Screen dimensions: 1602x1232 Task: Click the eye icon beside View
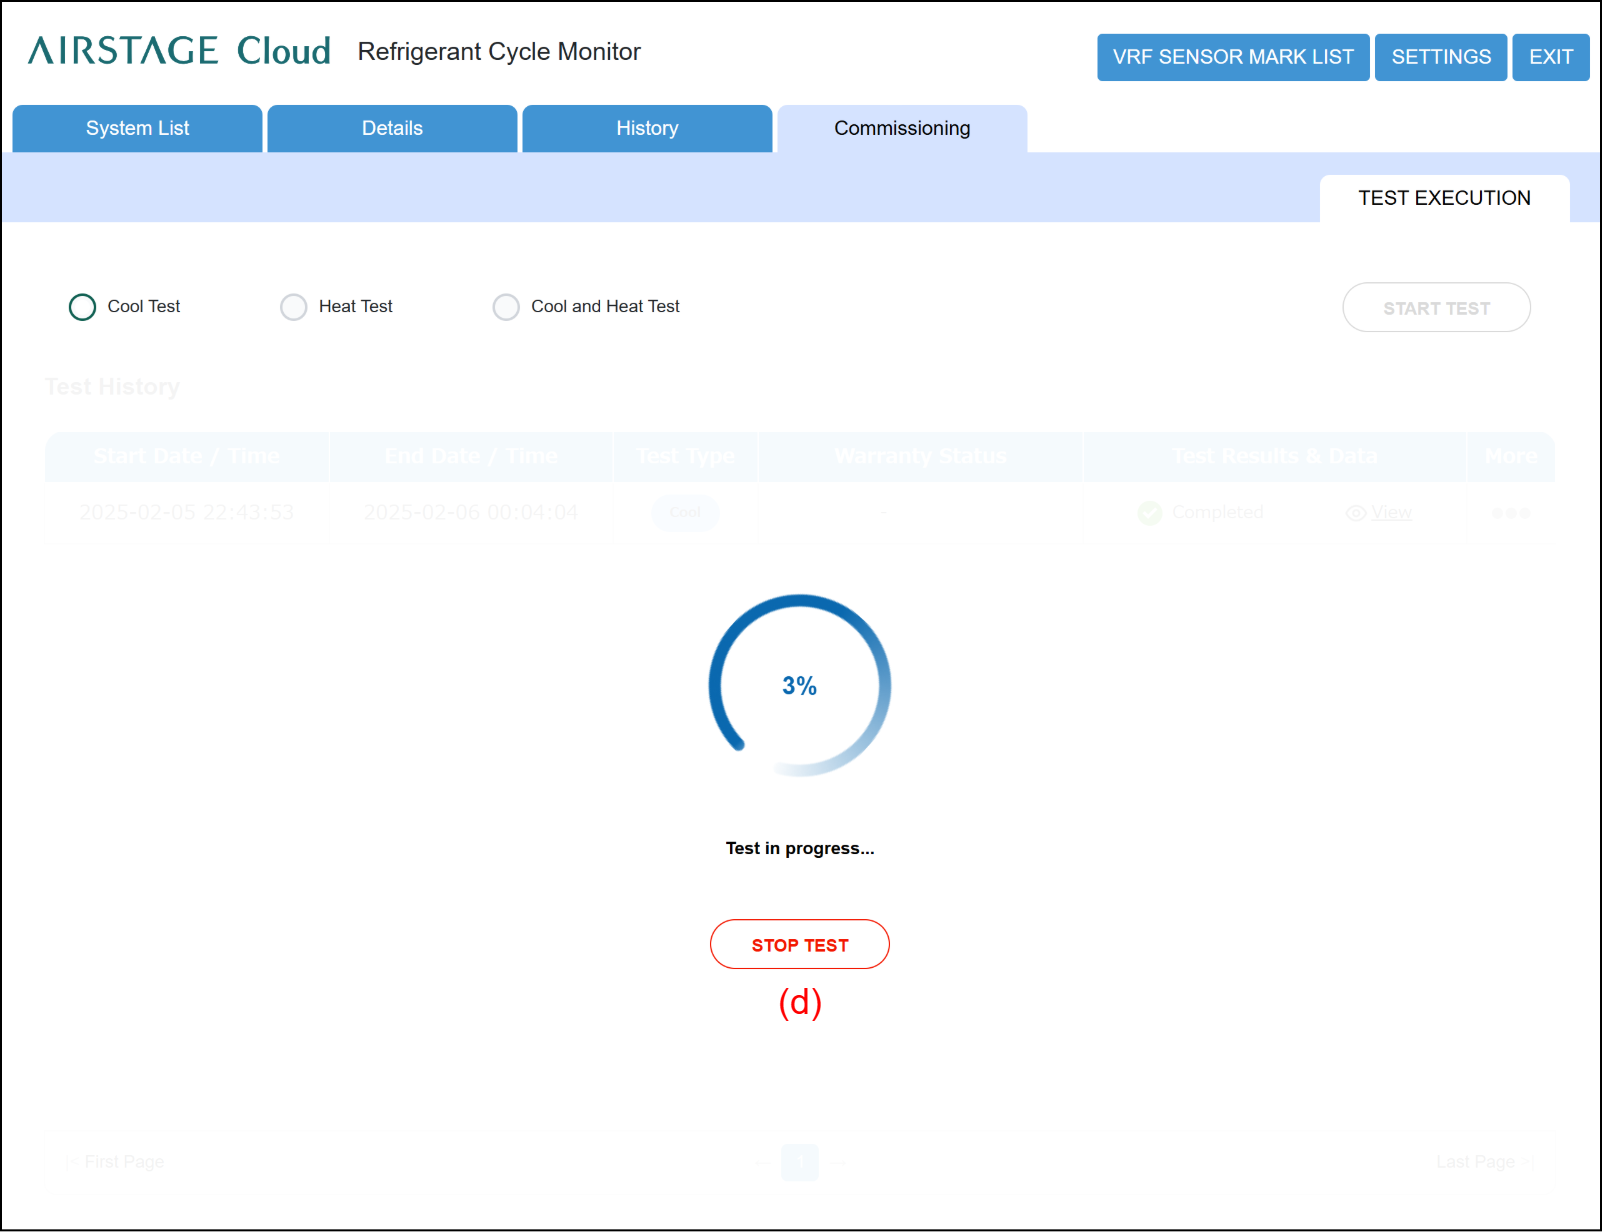click(x=1356, y=513)
